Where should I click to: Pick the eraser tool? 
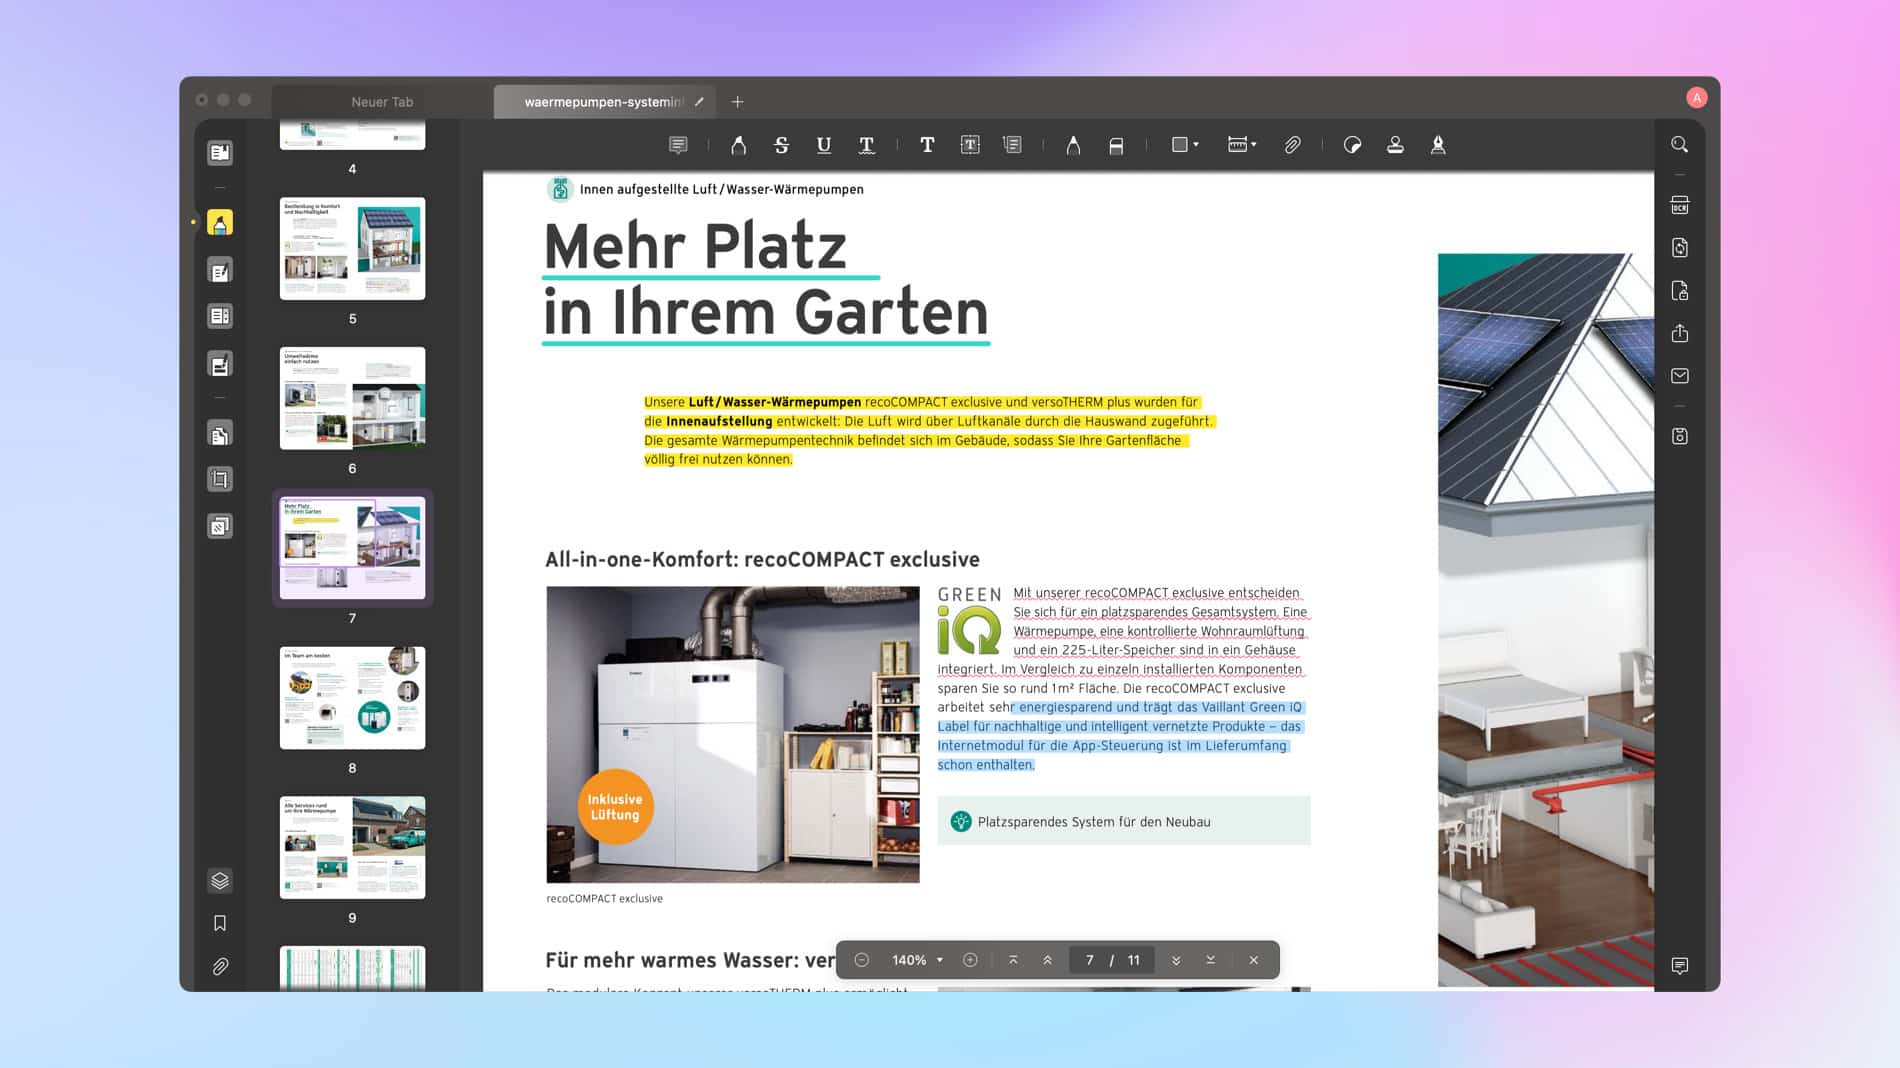[x=1116, y=145]
